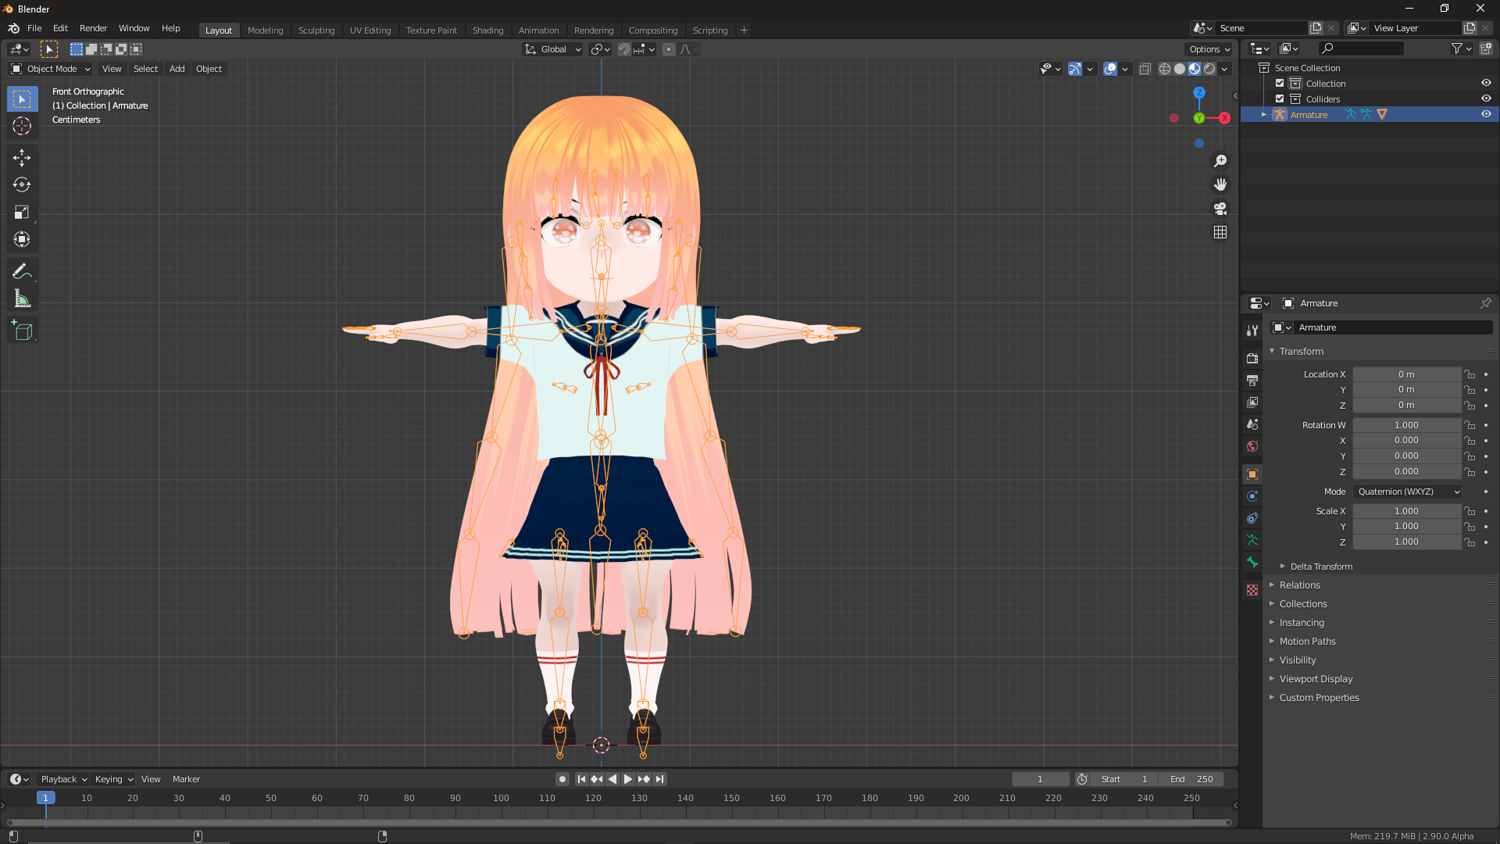This screenshot has width=1500, height=844.
Task: Lock the Location X value
Action: click(1470, 374)
